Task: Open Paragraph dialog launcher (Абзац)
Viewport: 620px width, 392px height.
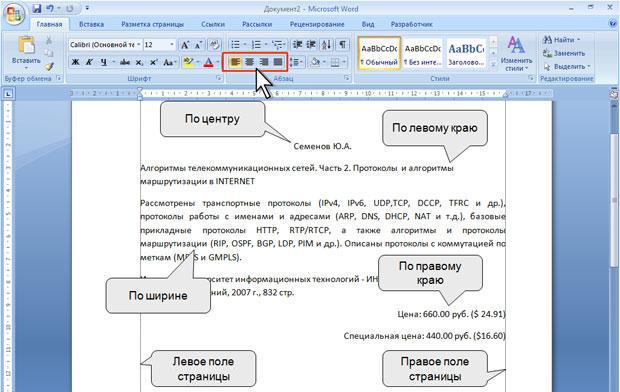Action: pyautogui.click(x=346, y=78)
